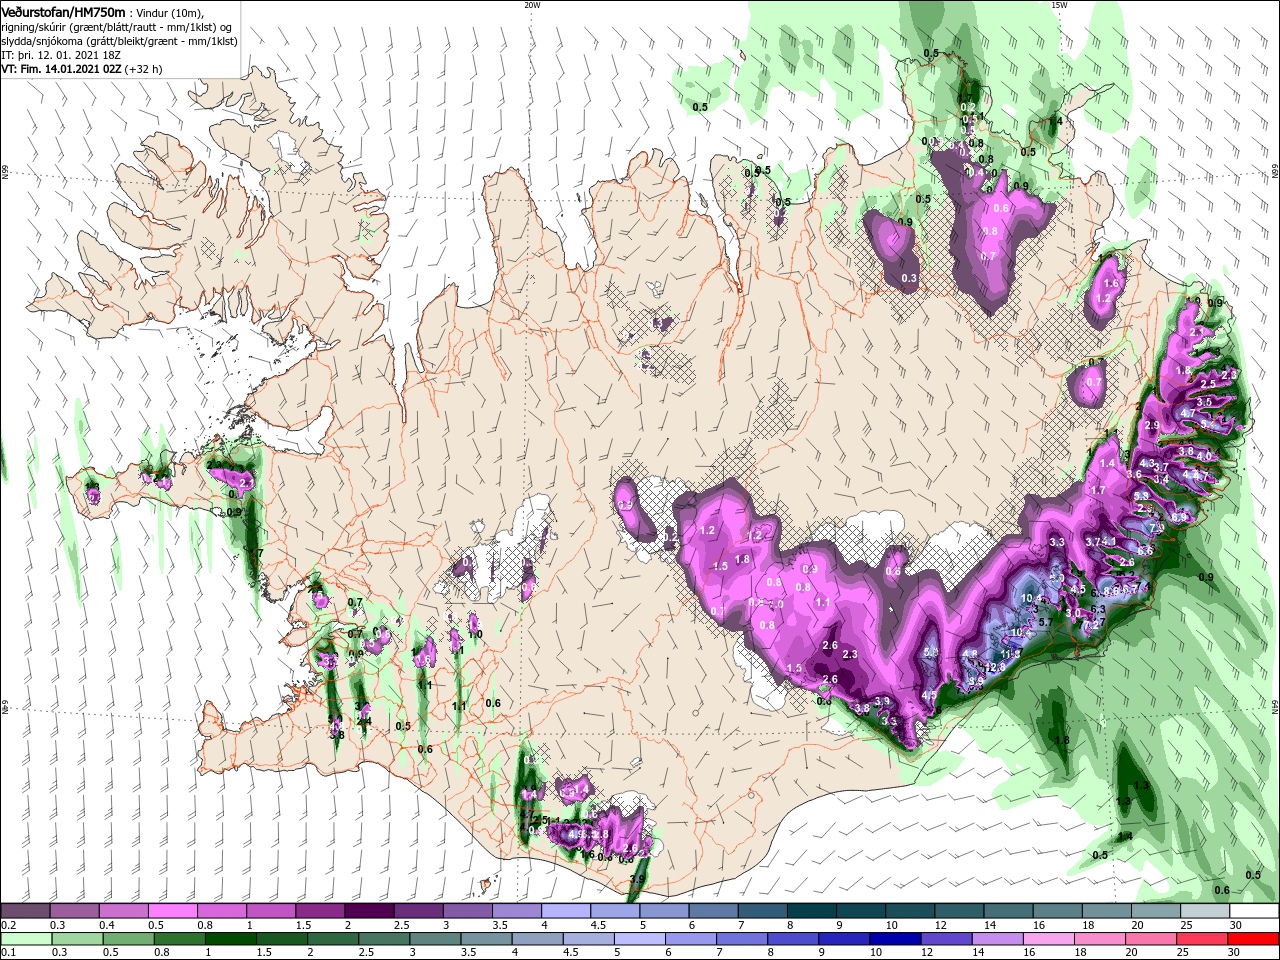The width and height of the screenshot is (1280, 960).
Task: Click the pale gray 25–30 snow legend swatch
Action: tap(1203, 911)
